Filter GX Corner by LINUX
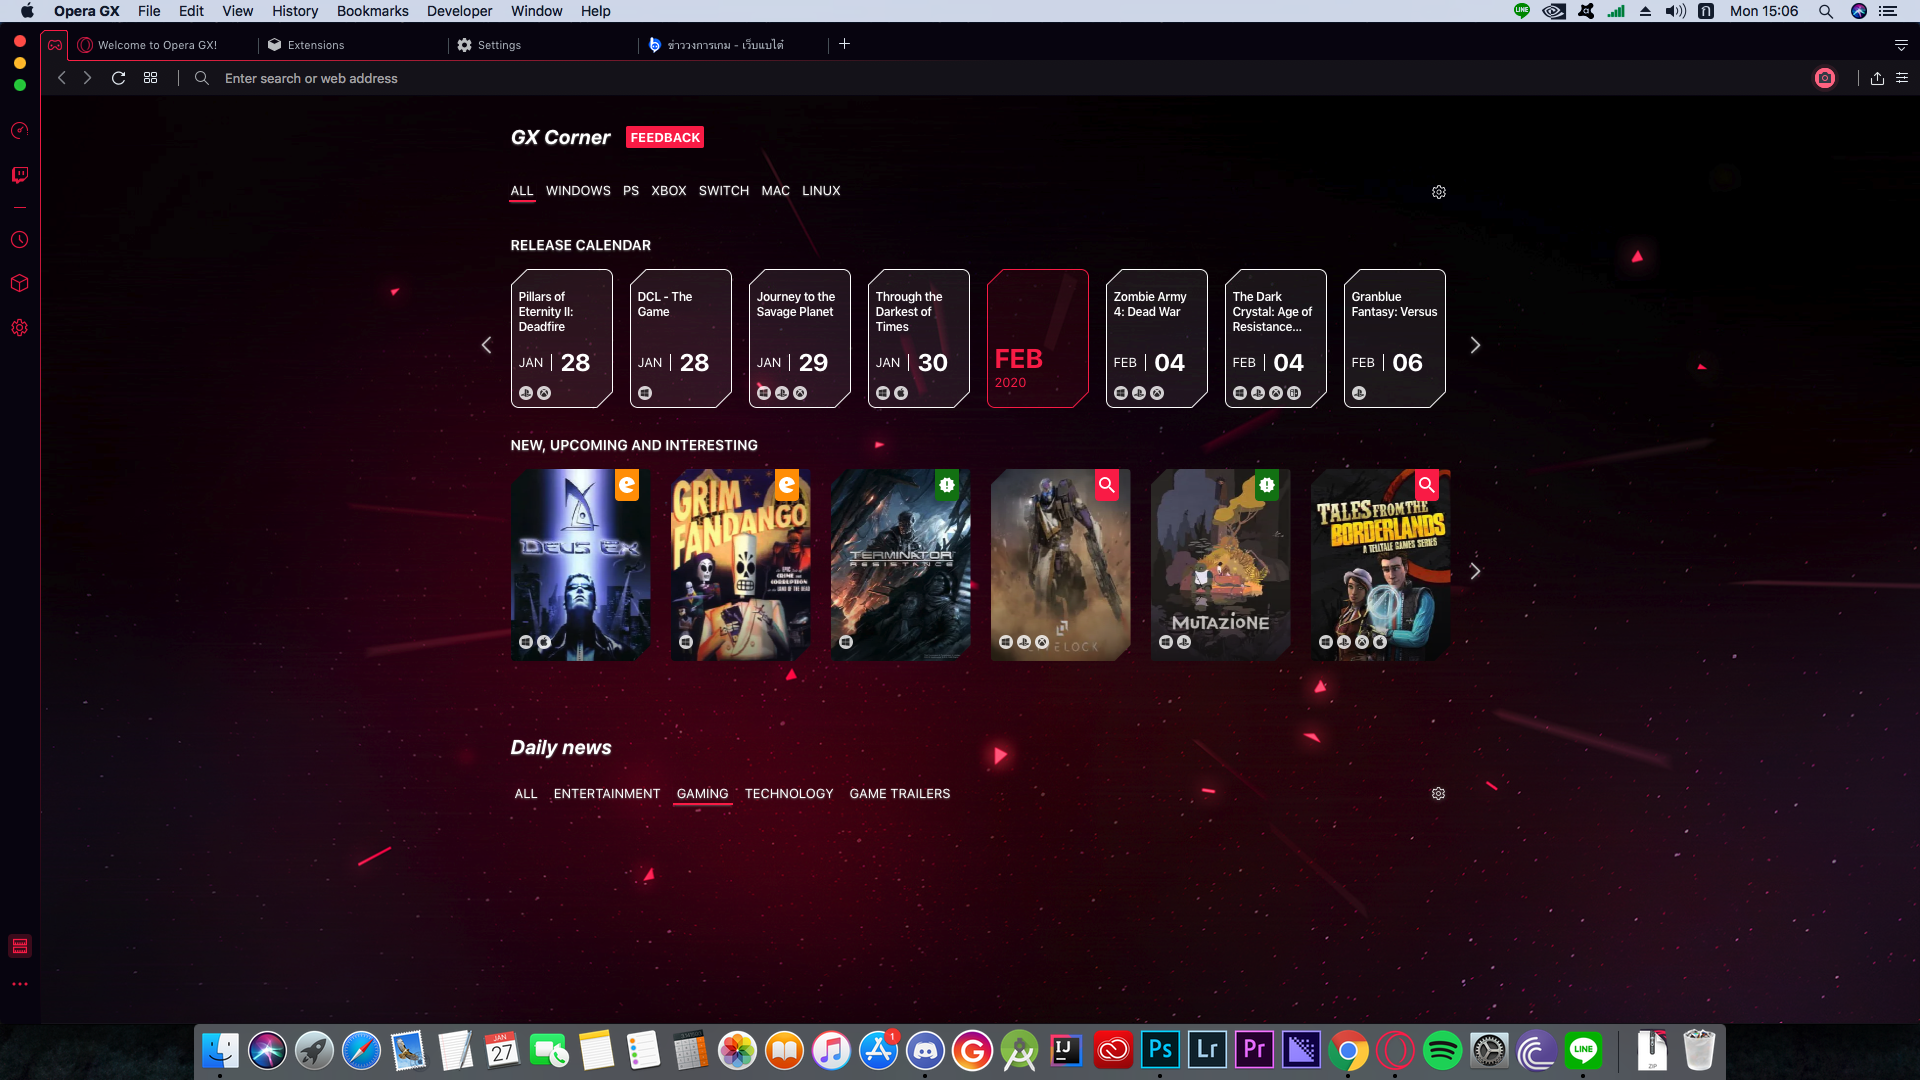 click(821, 191)
